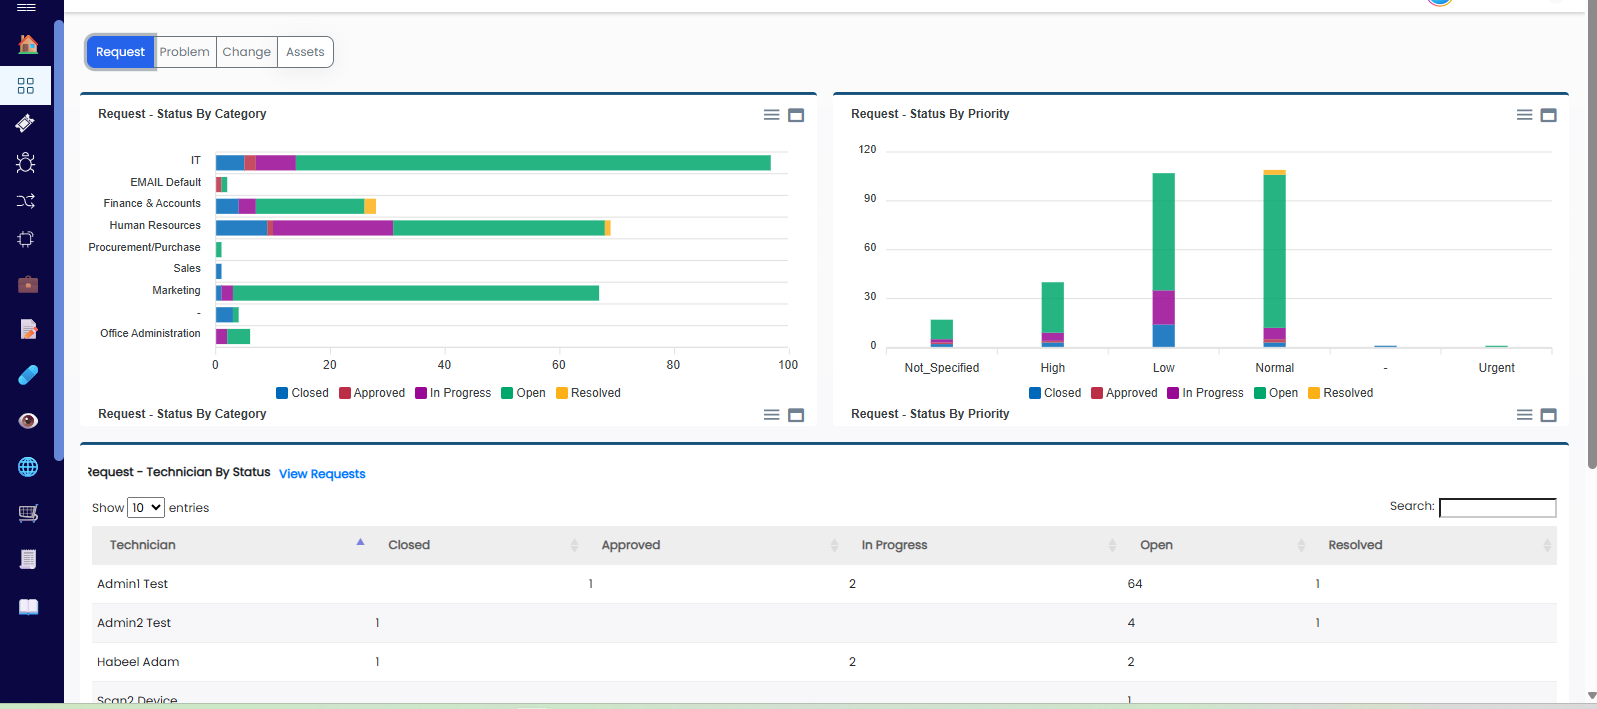This screenshot has width=1597, height=709.
Task: Open the hamburger menu in the sidebar
Action: pyautogui.click(x=27, y=7)
